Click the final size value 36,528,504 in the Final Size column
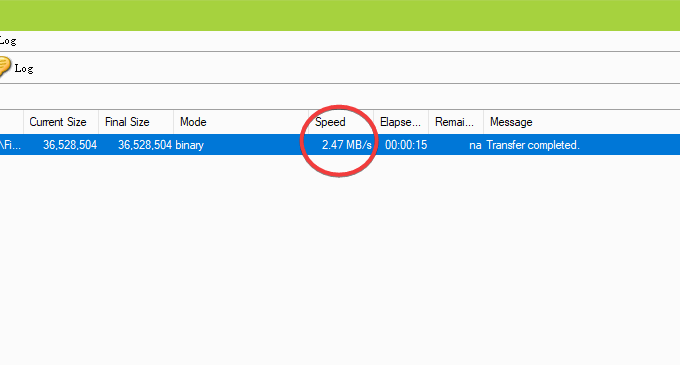Image resolution: width=680 pixels, height=365 pixels. coord(145,145)
